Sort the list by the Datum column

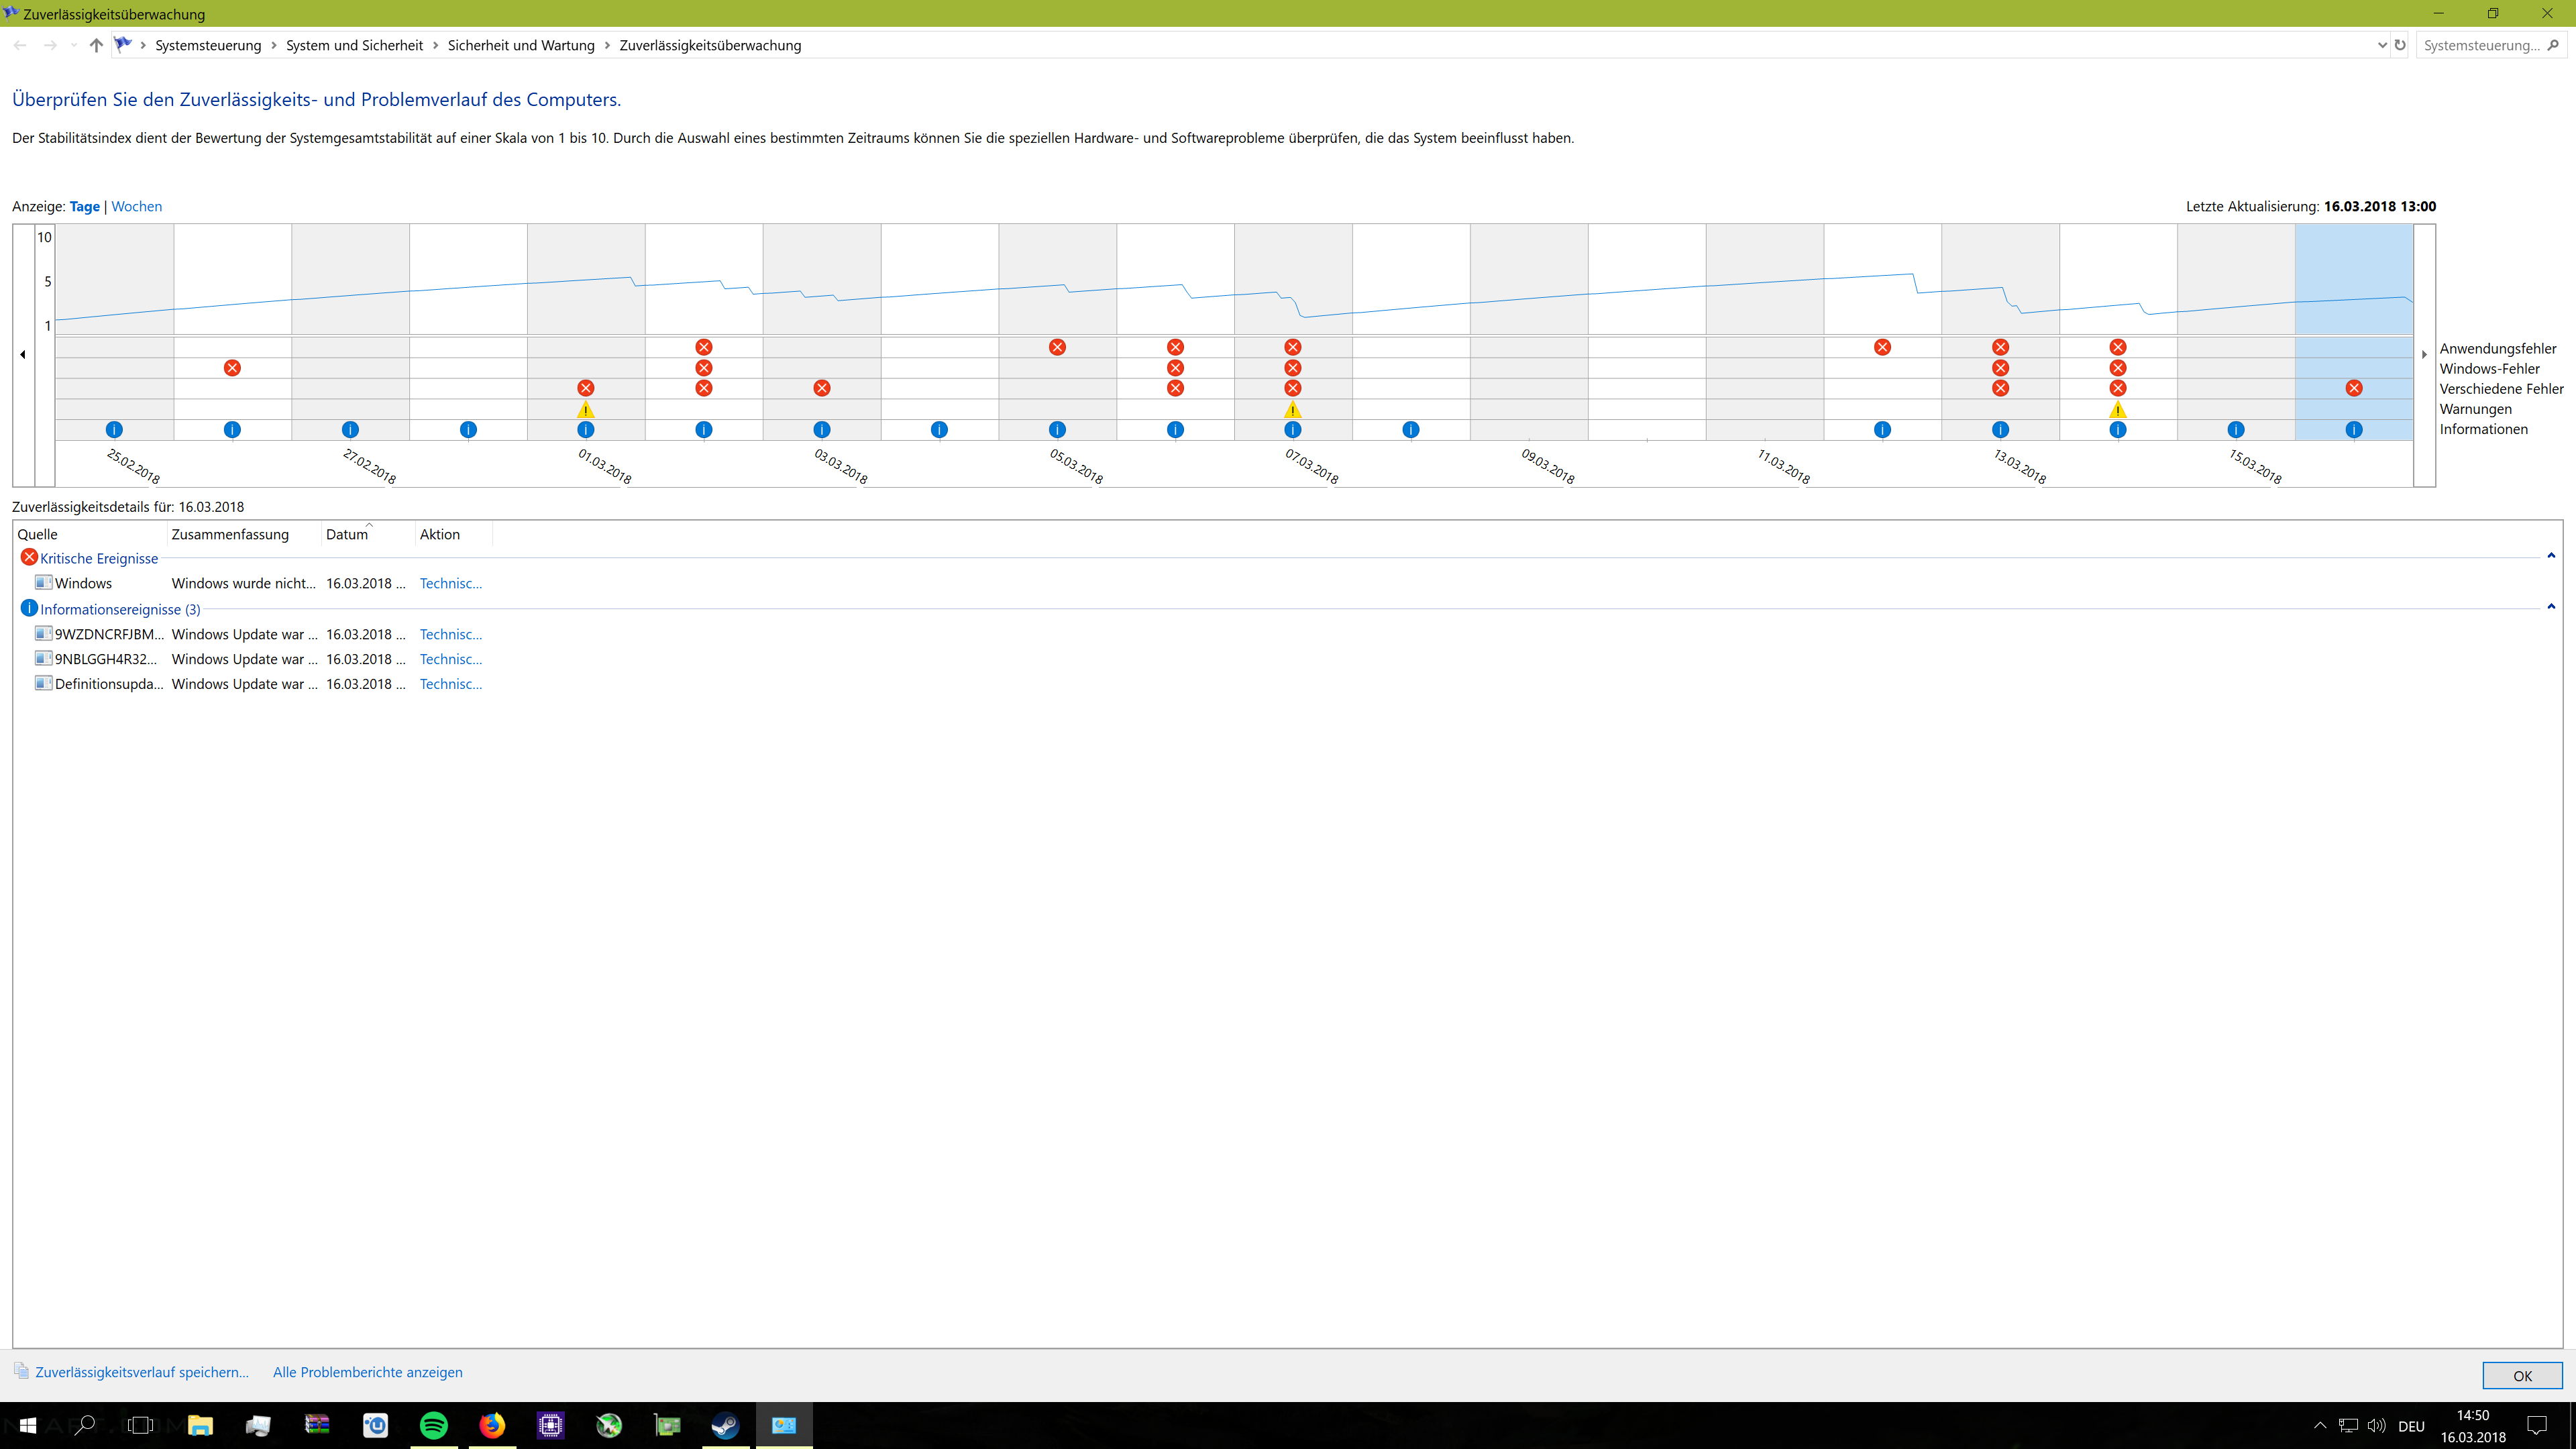pos(347,534)
